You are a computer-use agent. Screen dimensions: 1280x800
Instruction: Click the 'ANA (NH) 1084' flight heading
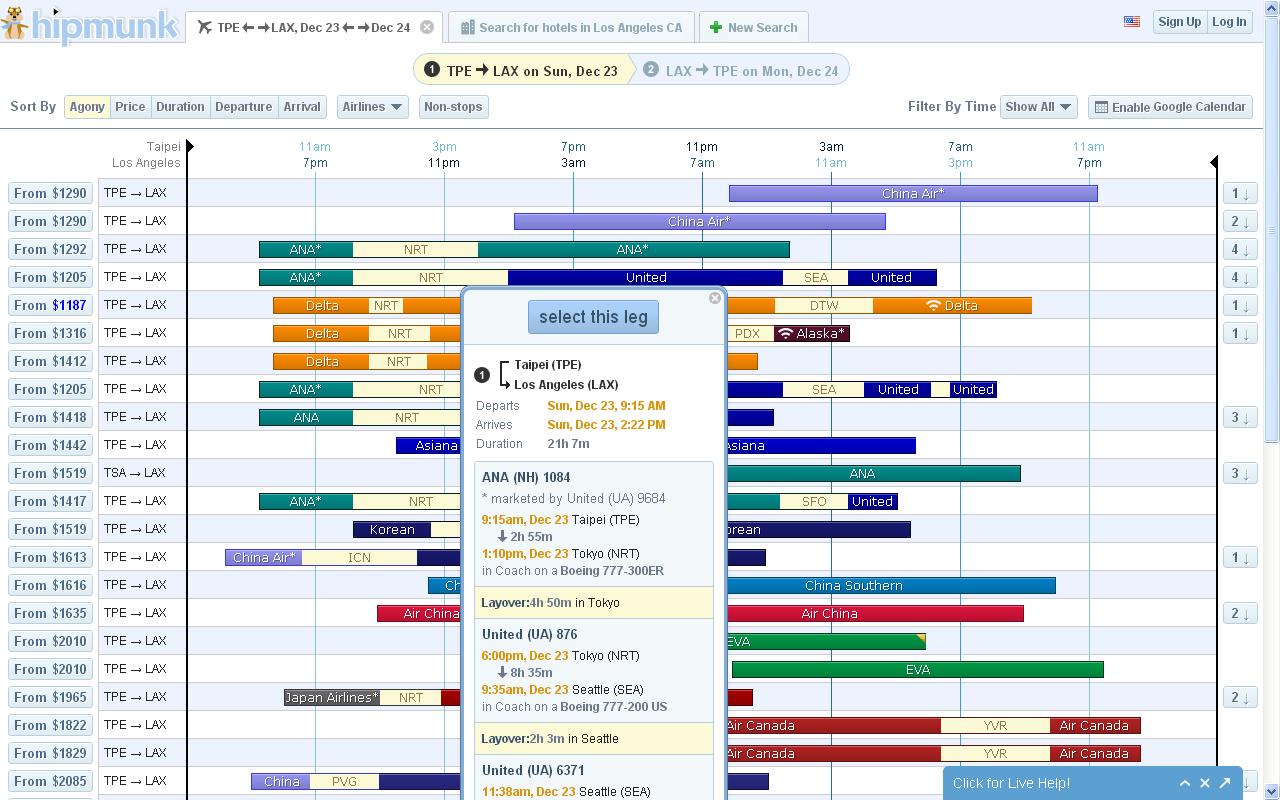tap(526, 477)
